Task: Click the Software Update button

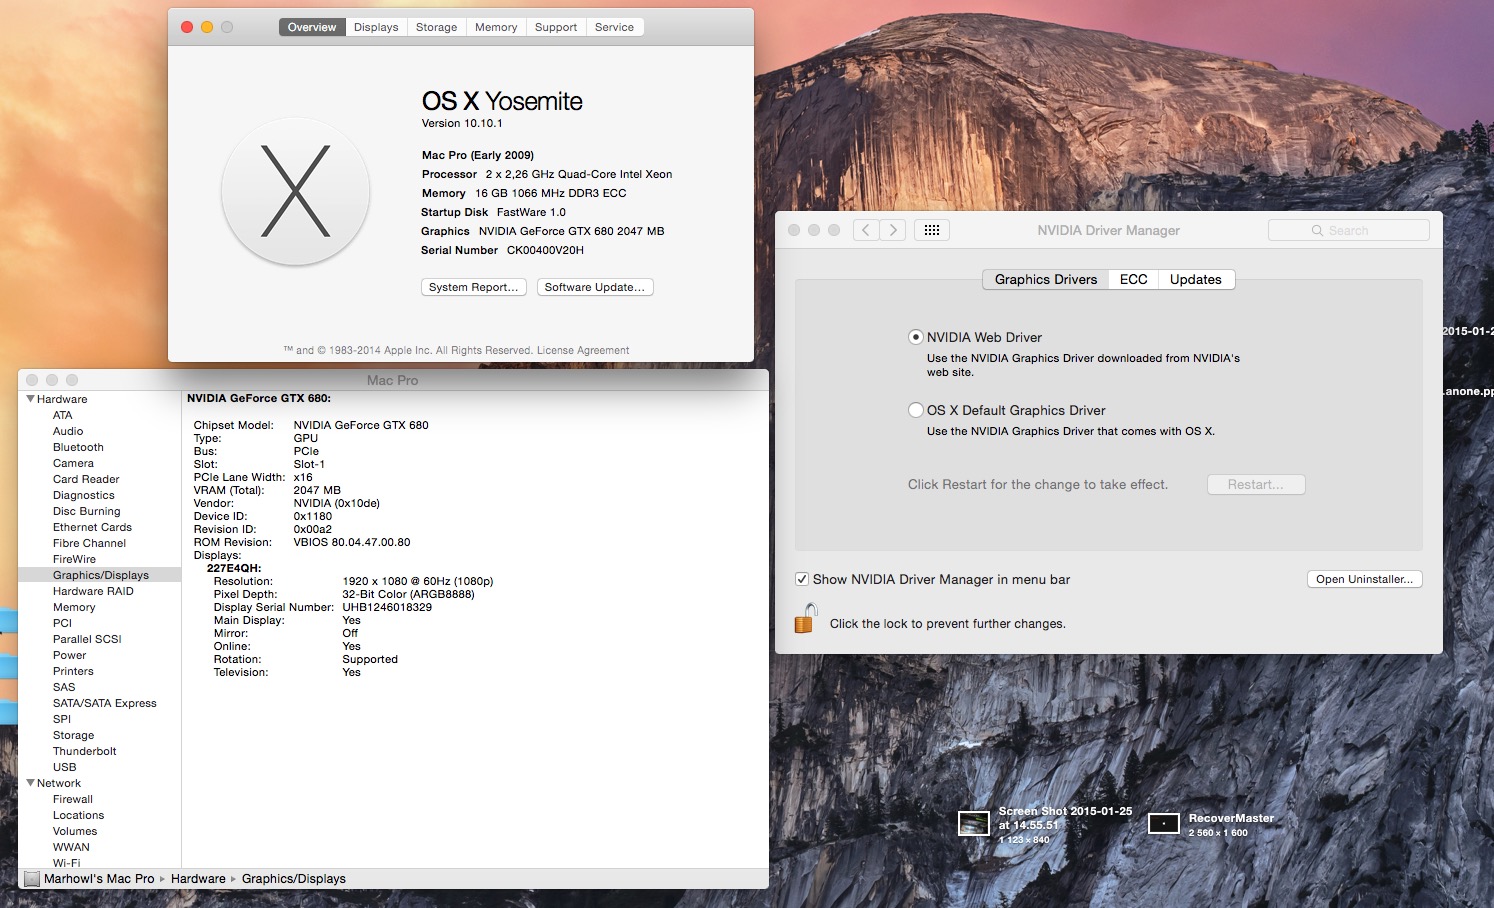Action: (595, 287)
